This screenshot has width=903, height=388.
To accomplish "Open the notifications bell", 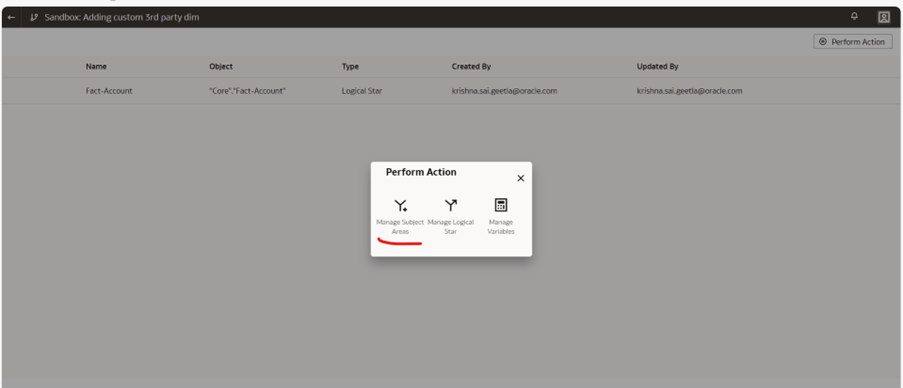I will [x=855, y=16].
